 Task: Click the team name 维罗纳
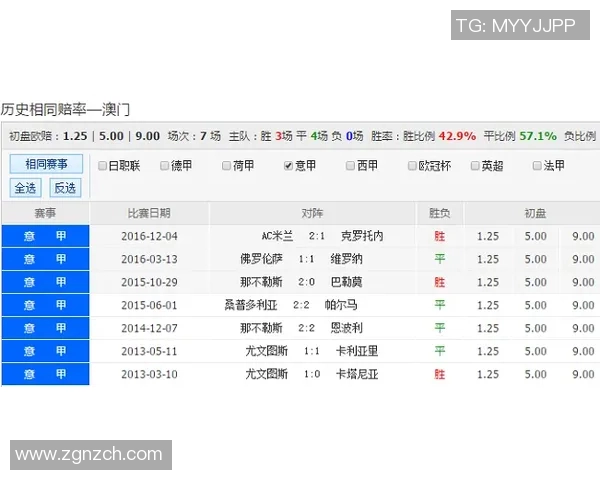pyautogui.click(x=346, y=259)
